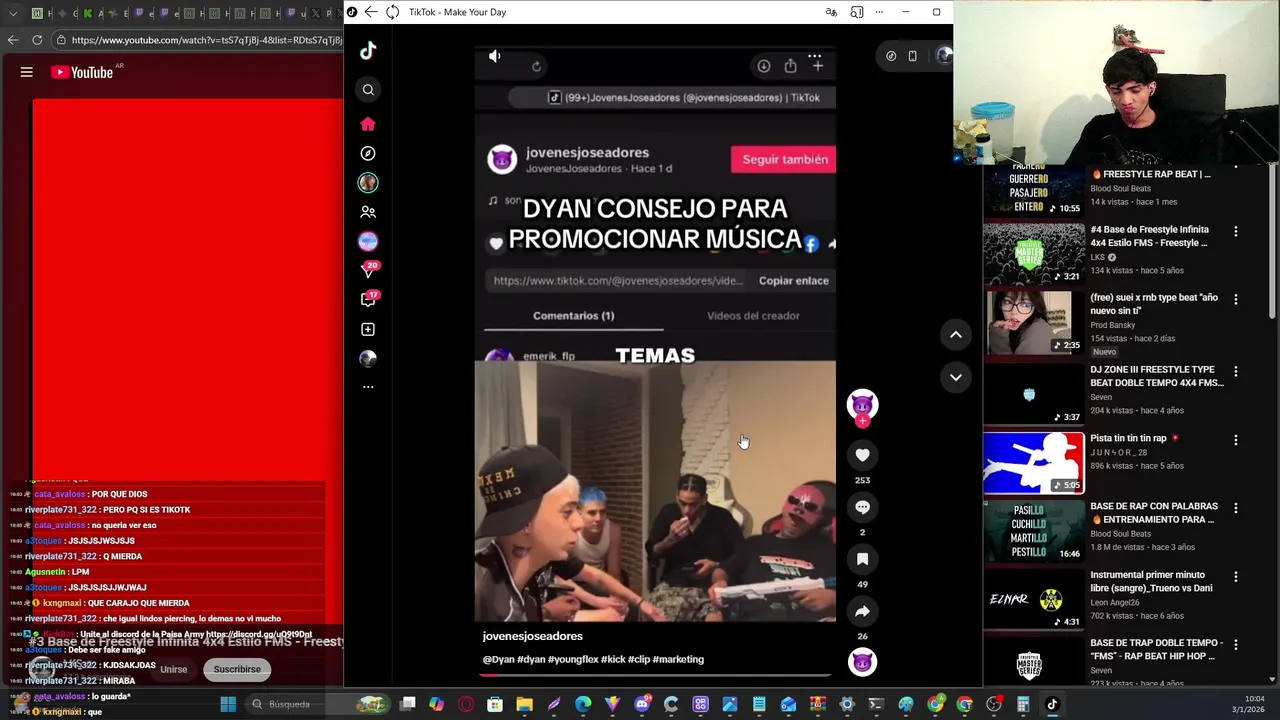The width and height of the screenshot is (1280, 720).
Task: Like the TikTok video with heart
Action: click(x=862, y=455)
